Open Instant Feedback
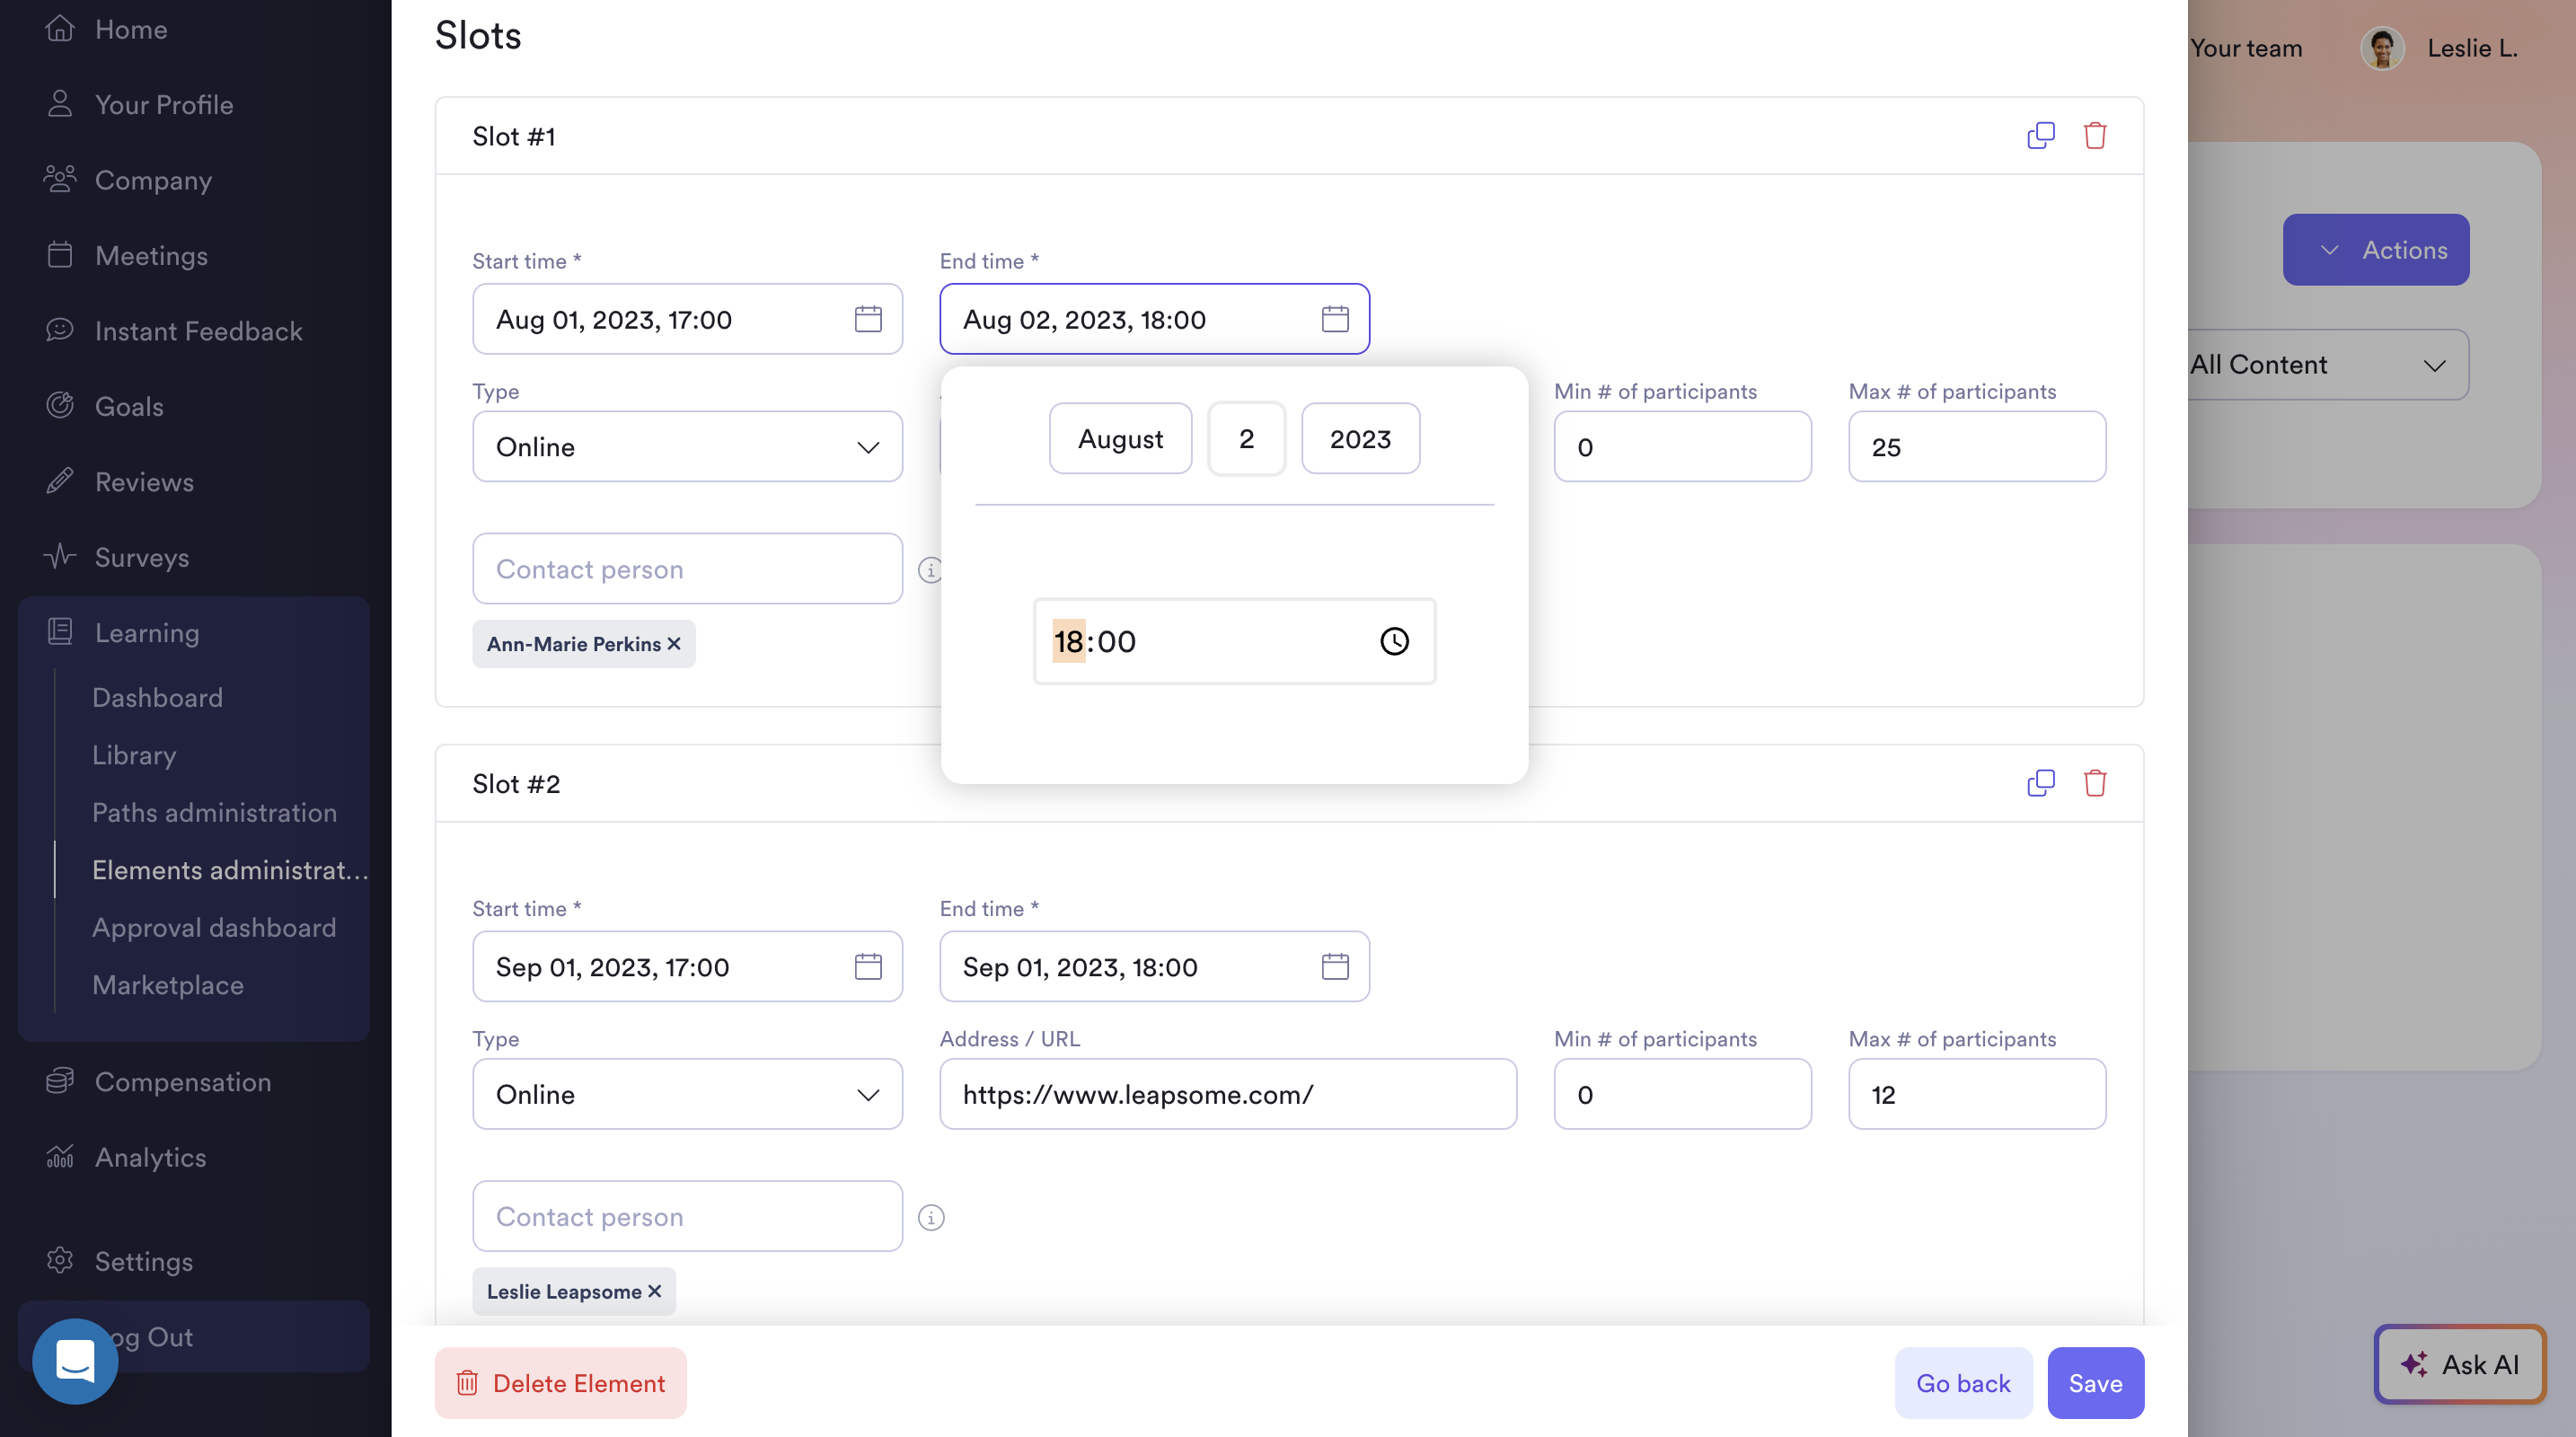The width and height of the screenshot is (2576, 1437). pos(173,331)
